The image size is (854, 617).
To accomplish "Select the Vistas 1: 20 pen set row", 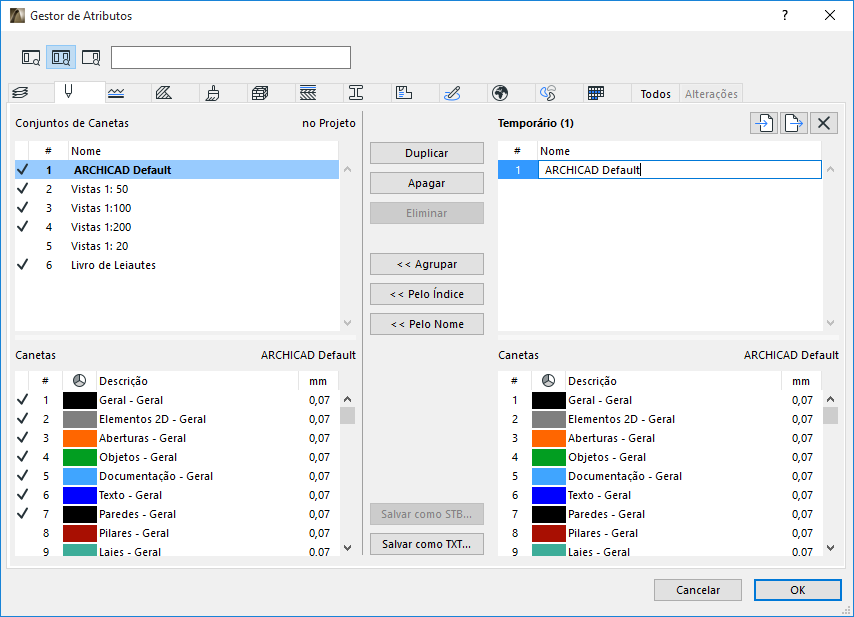I will tap(100, 246).
